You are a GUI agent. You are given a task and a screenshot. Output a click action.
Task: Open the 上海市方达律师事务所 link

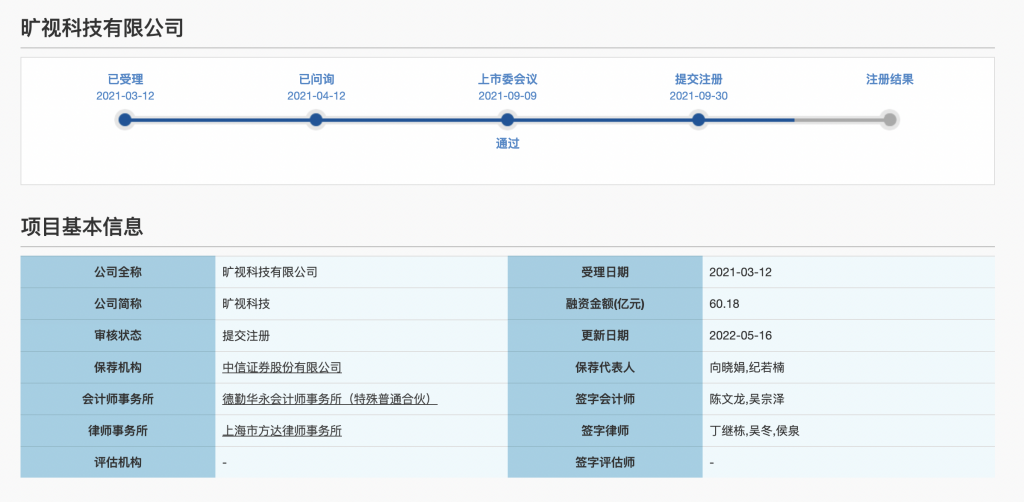282,431
